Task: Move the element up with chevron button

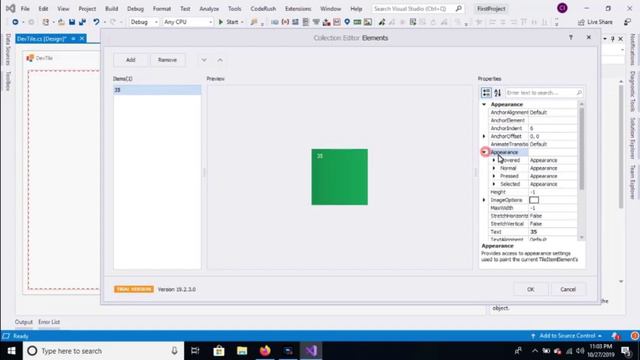Action: (x=220, y=60)
